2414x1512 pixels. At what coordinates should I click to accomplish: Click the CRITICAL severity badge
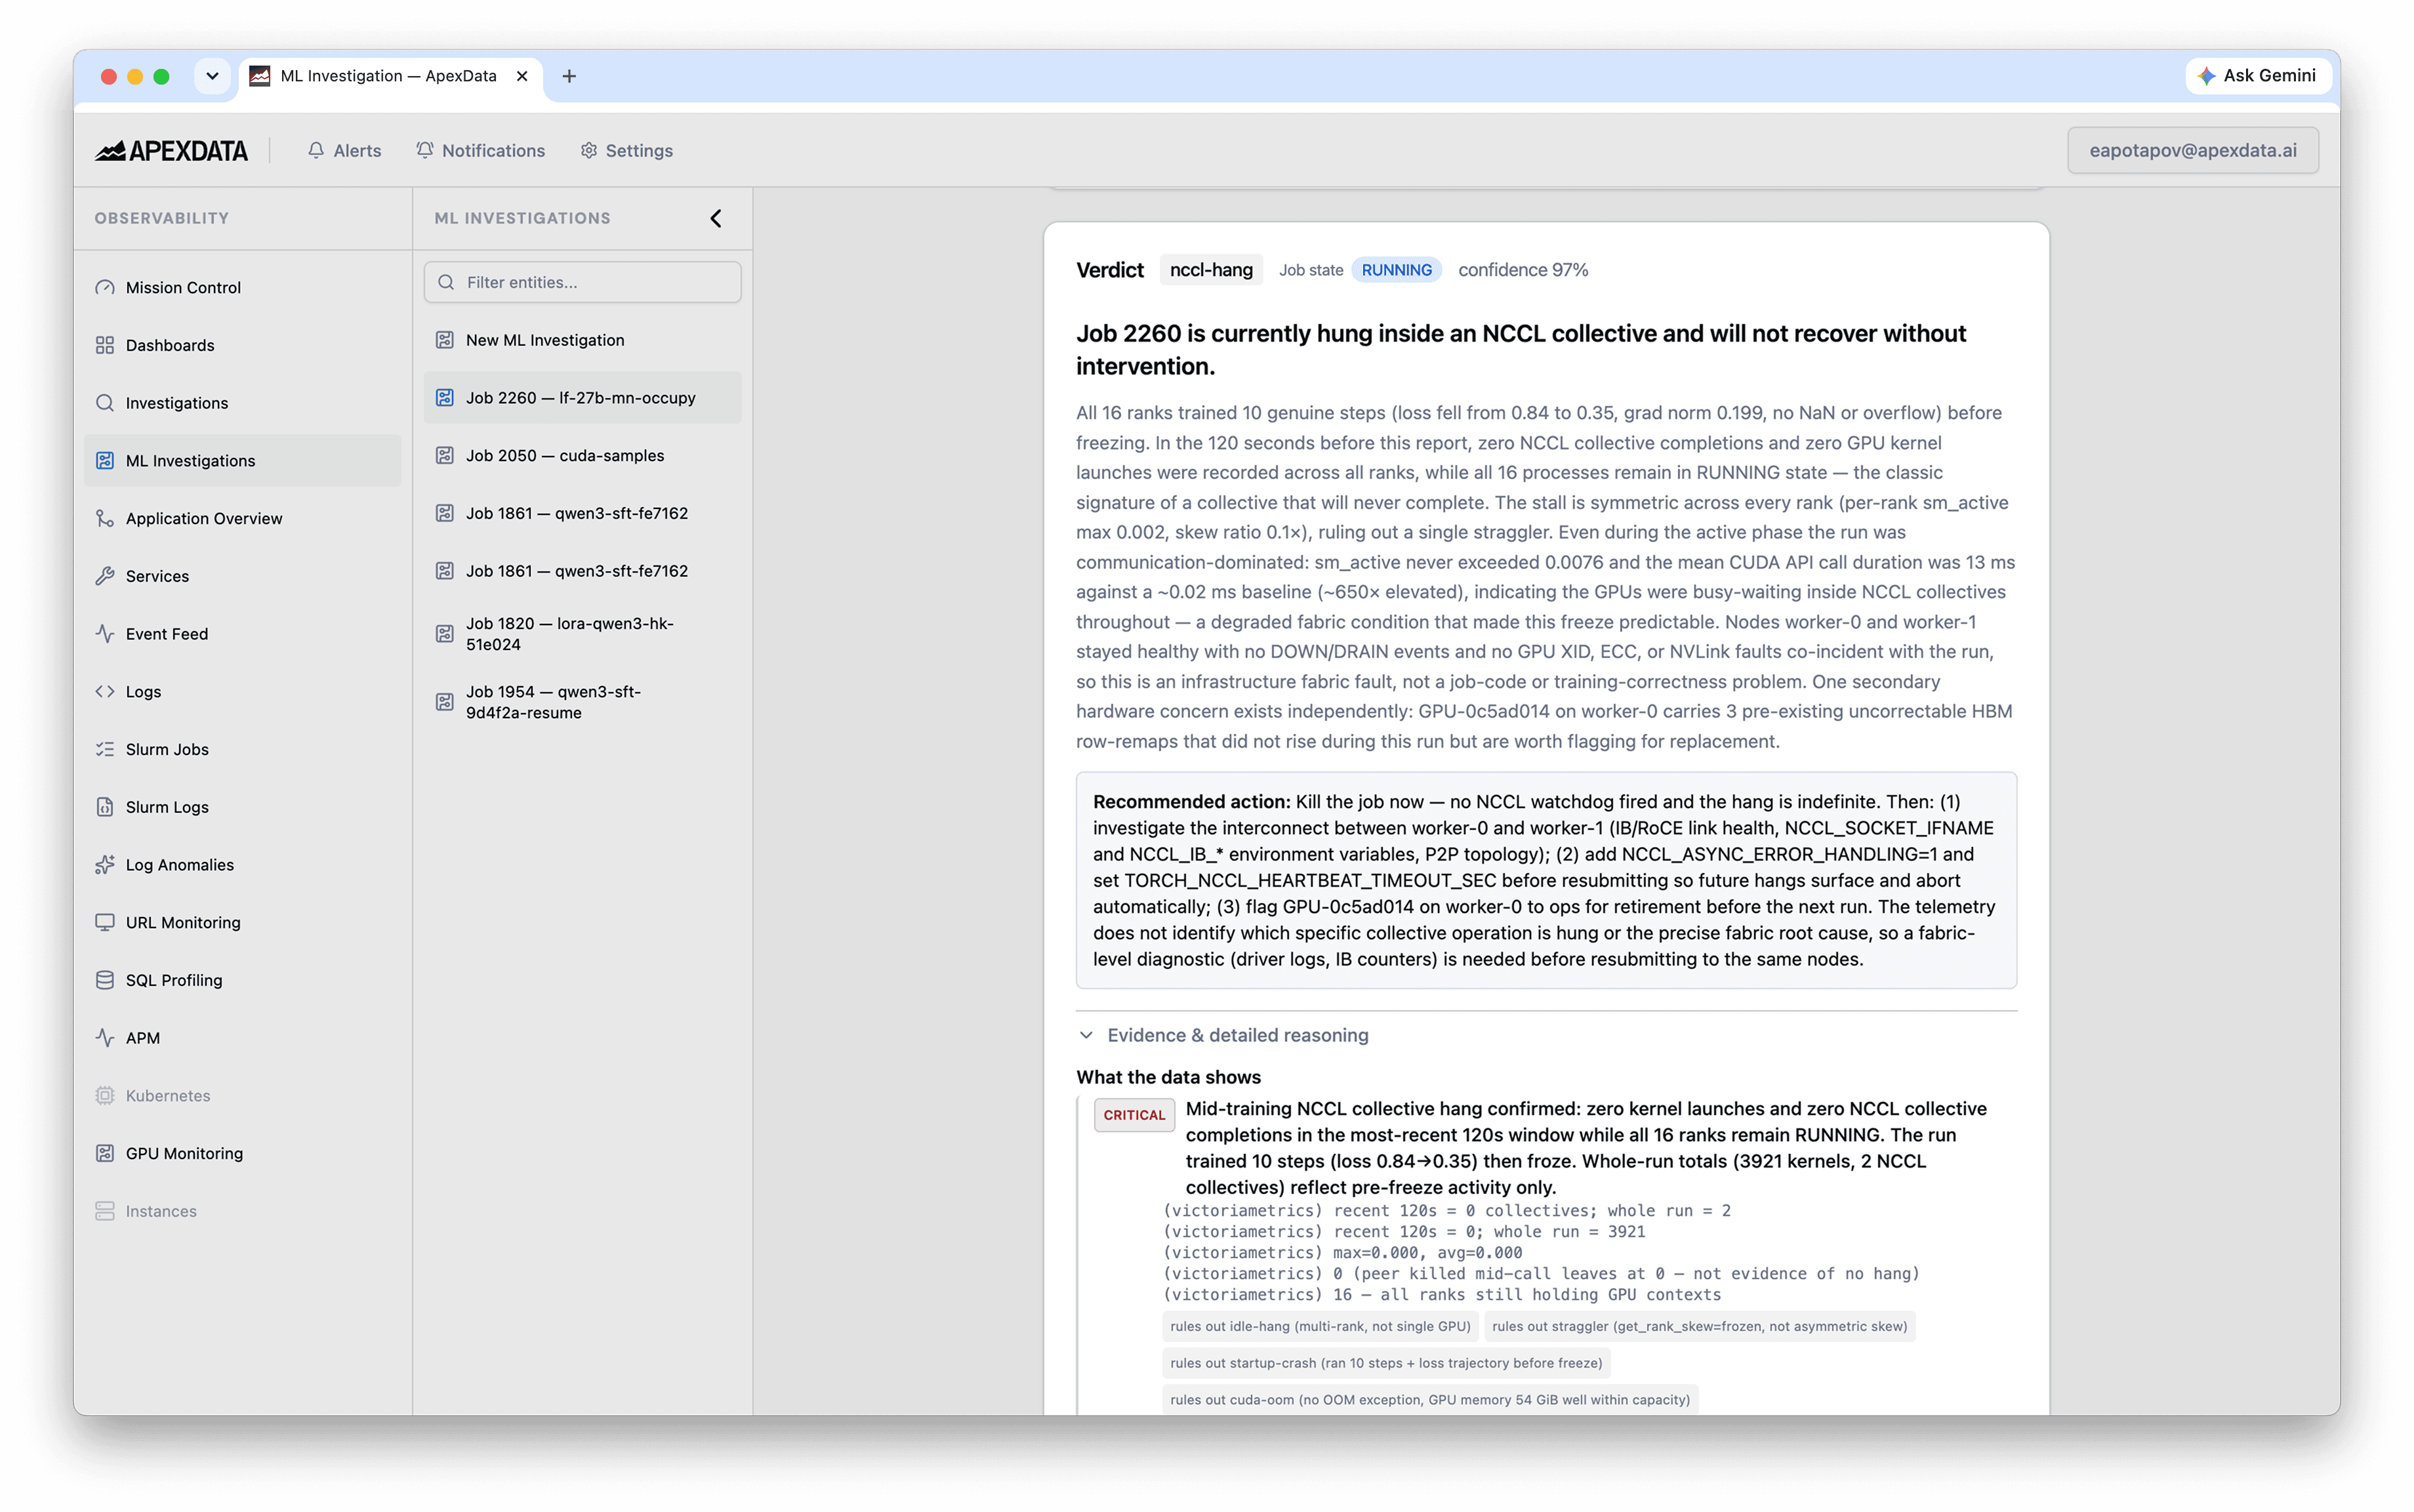[x=1134, y=1115]
